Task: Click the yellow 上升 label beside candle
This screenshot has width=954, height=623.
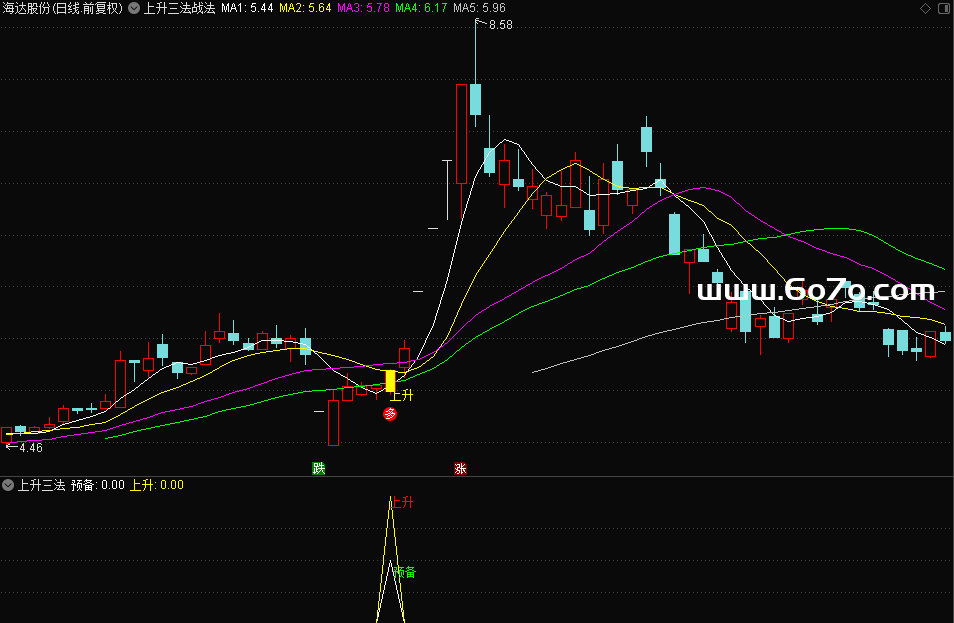Action: click(402, 395)
